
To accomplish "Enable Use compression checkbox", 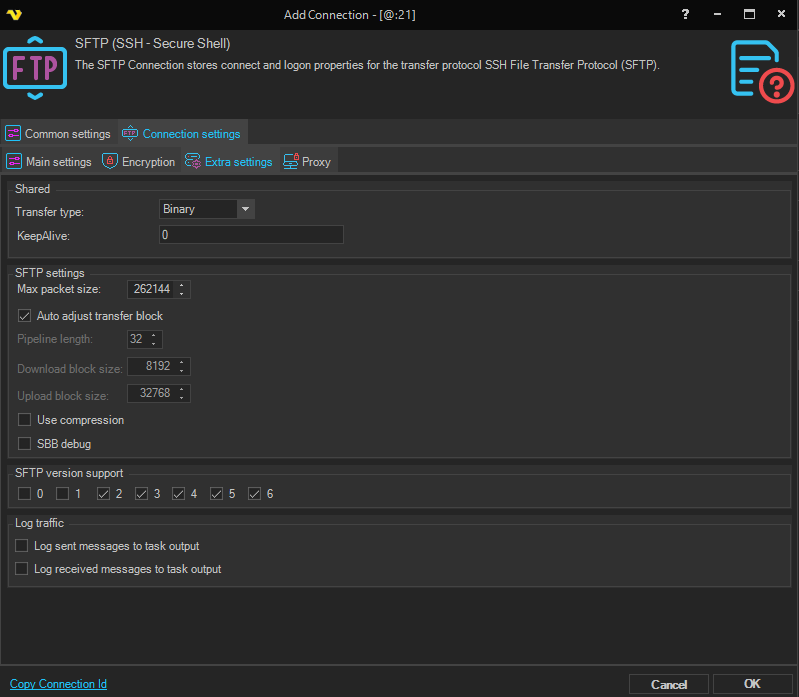I will coord(25,420).
